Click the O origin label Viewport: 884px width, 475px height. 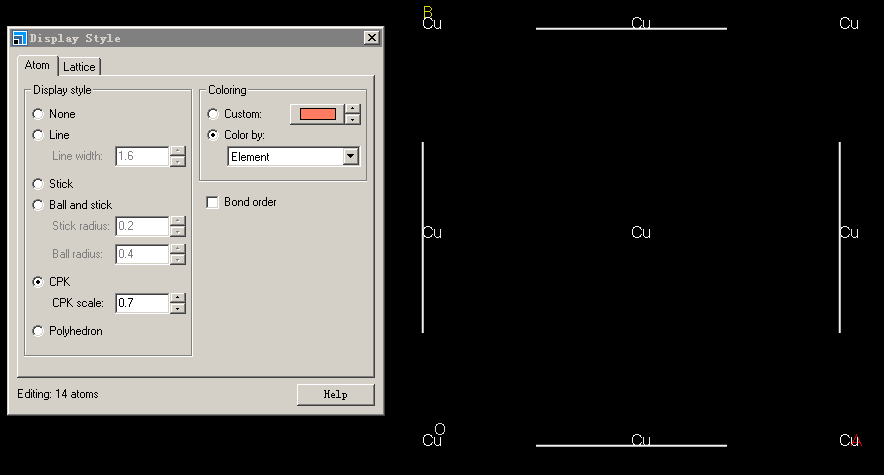[440, 429]
